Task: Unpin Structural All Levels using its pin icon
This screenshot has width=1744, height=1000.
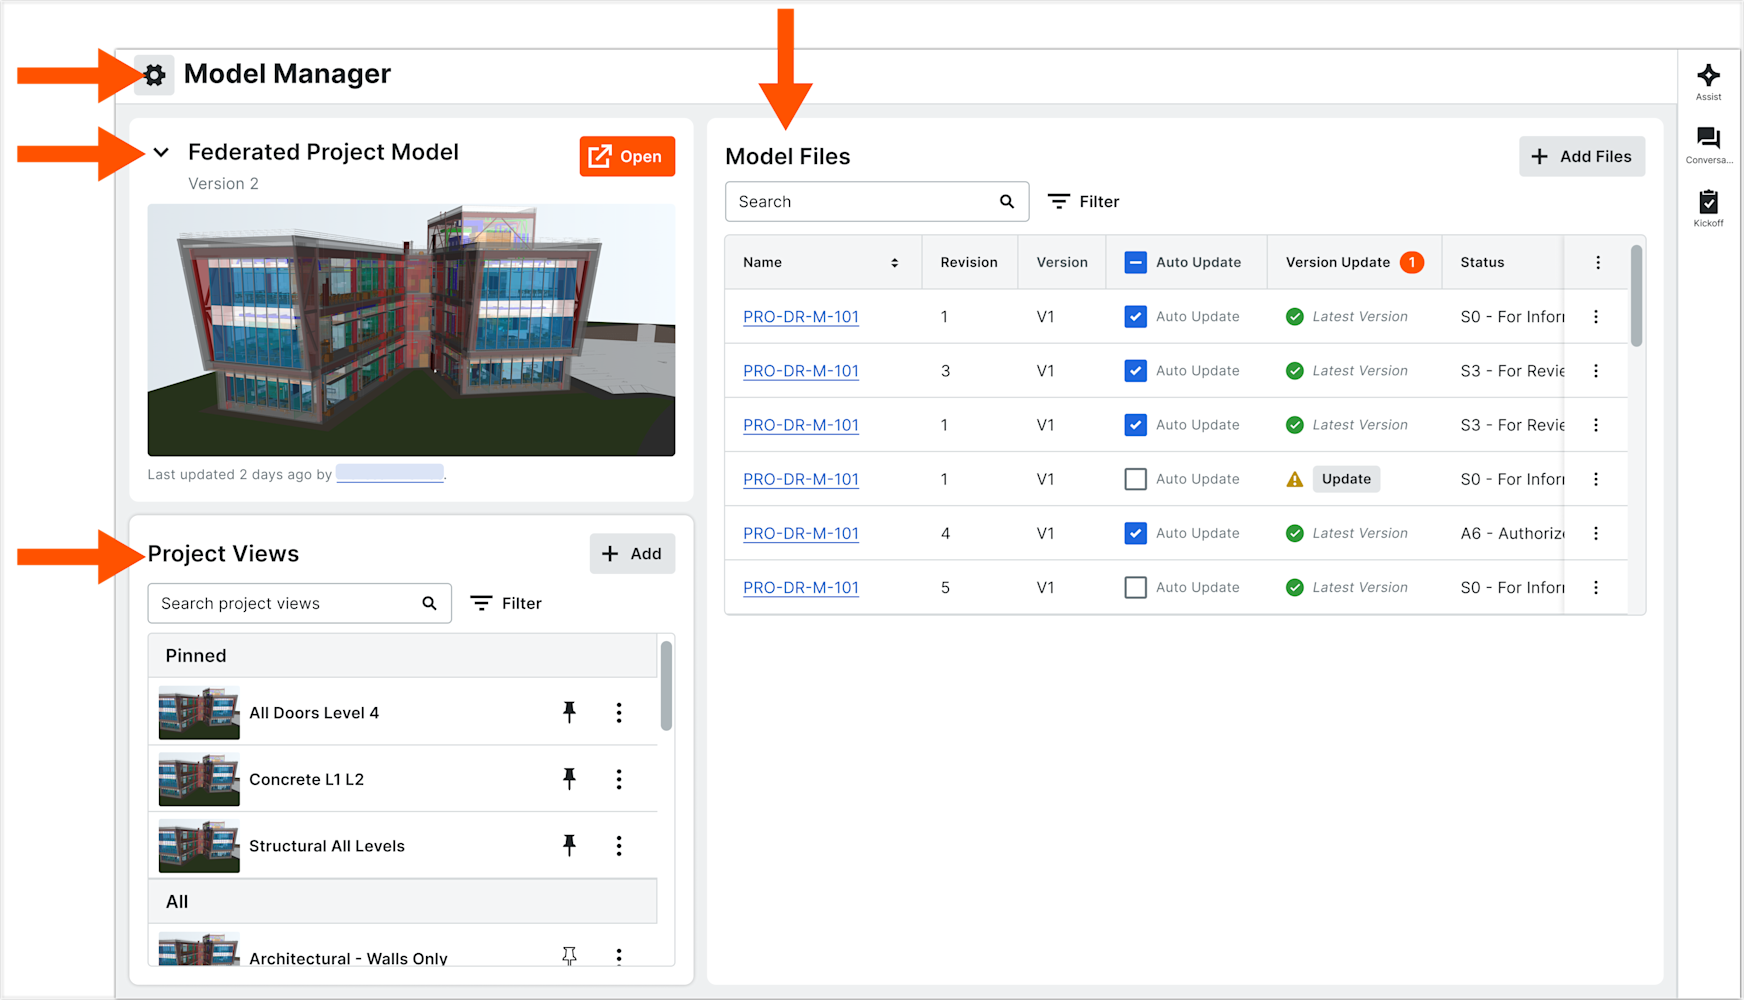Action: pos(570,845)
